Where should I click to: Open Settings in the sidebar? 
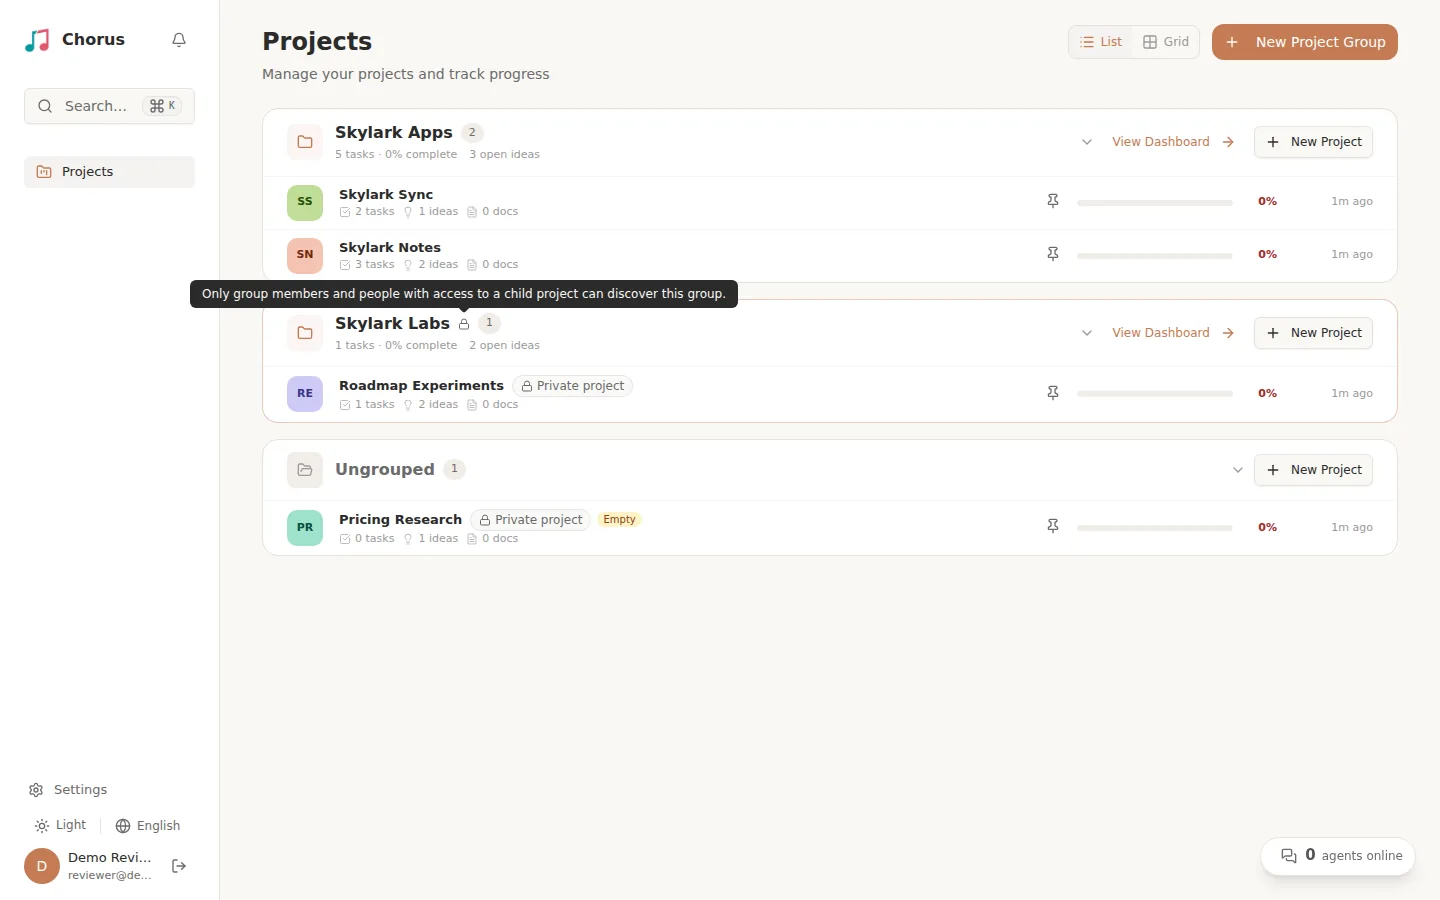(68, 790)
